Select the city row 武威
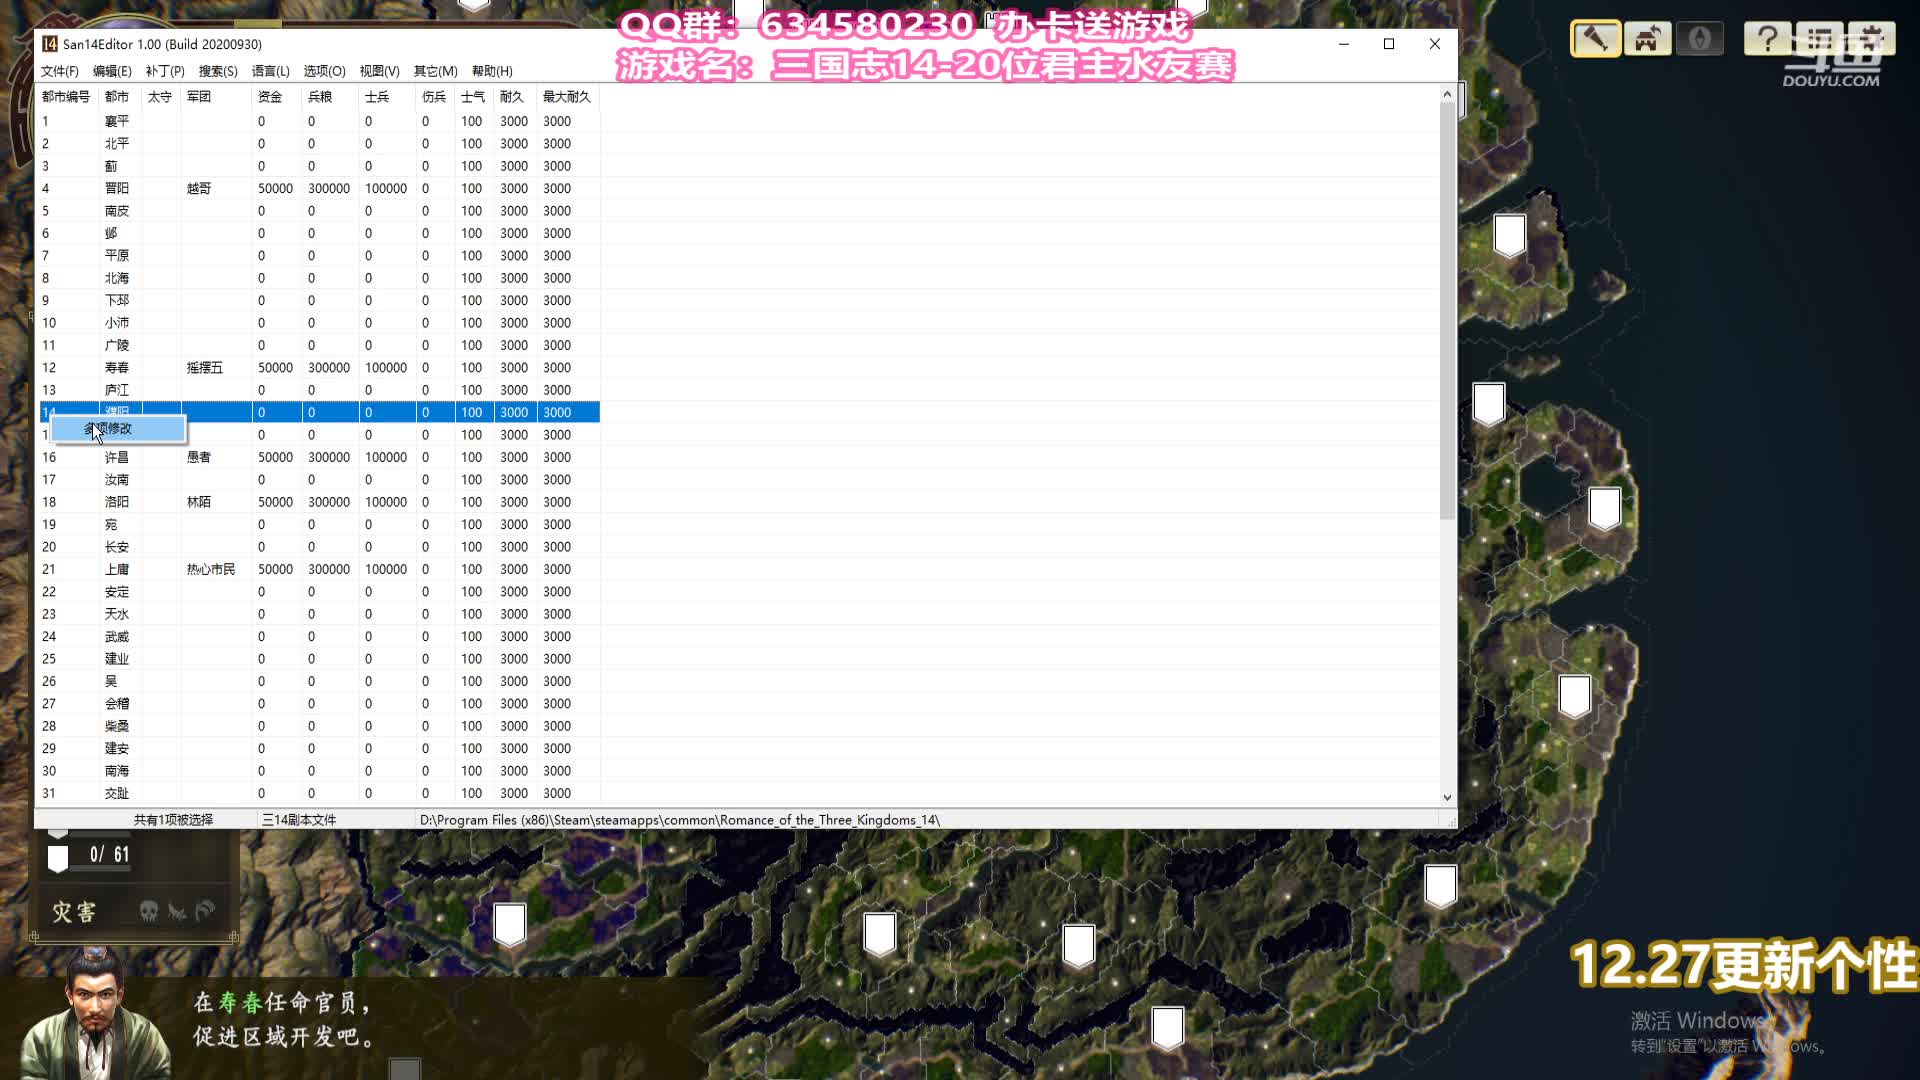 320,636
